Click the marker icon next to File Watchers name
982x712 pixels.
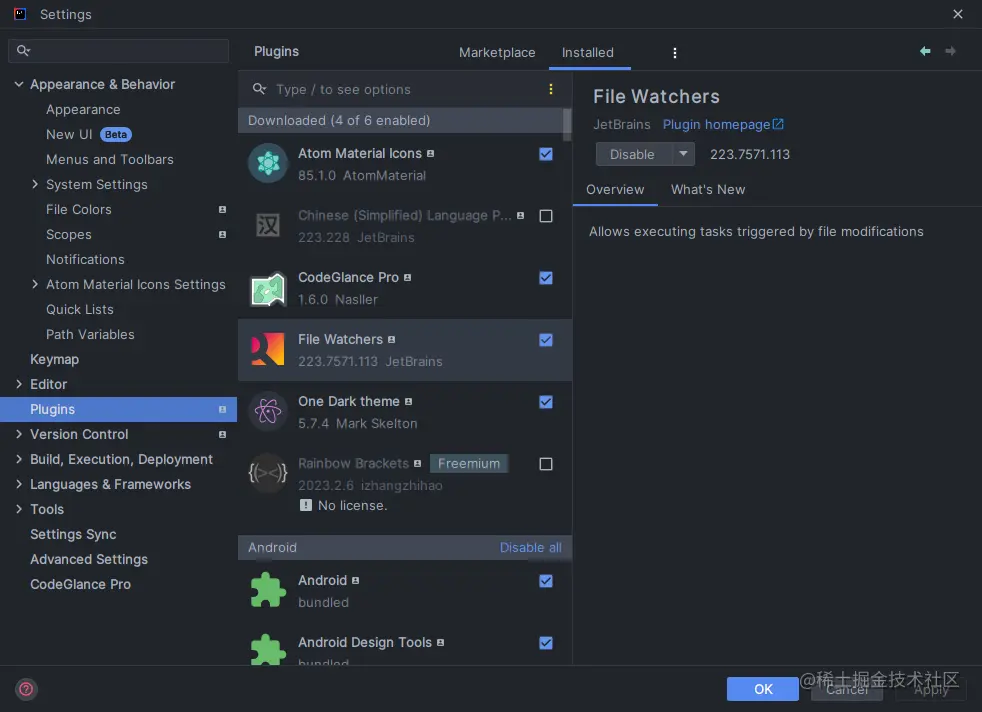click(391, 339)
